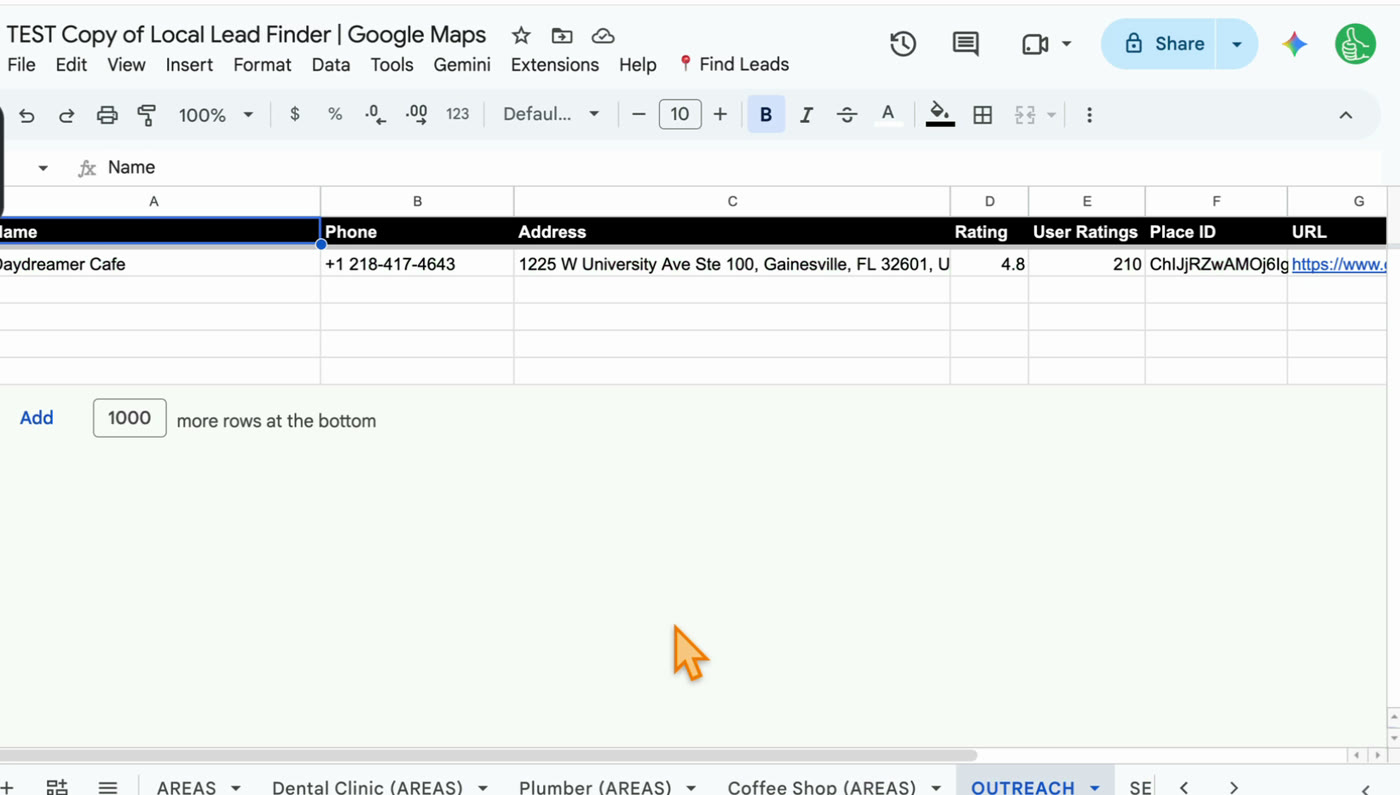Open the Extensions menu
Screen dimensions: 1400x795
[x=555, y=65]
